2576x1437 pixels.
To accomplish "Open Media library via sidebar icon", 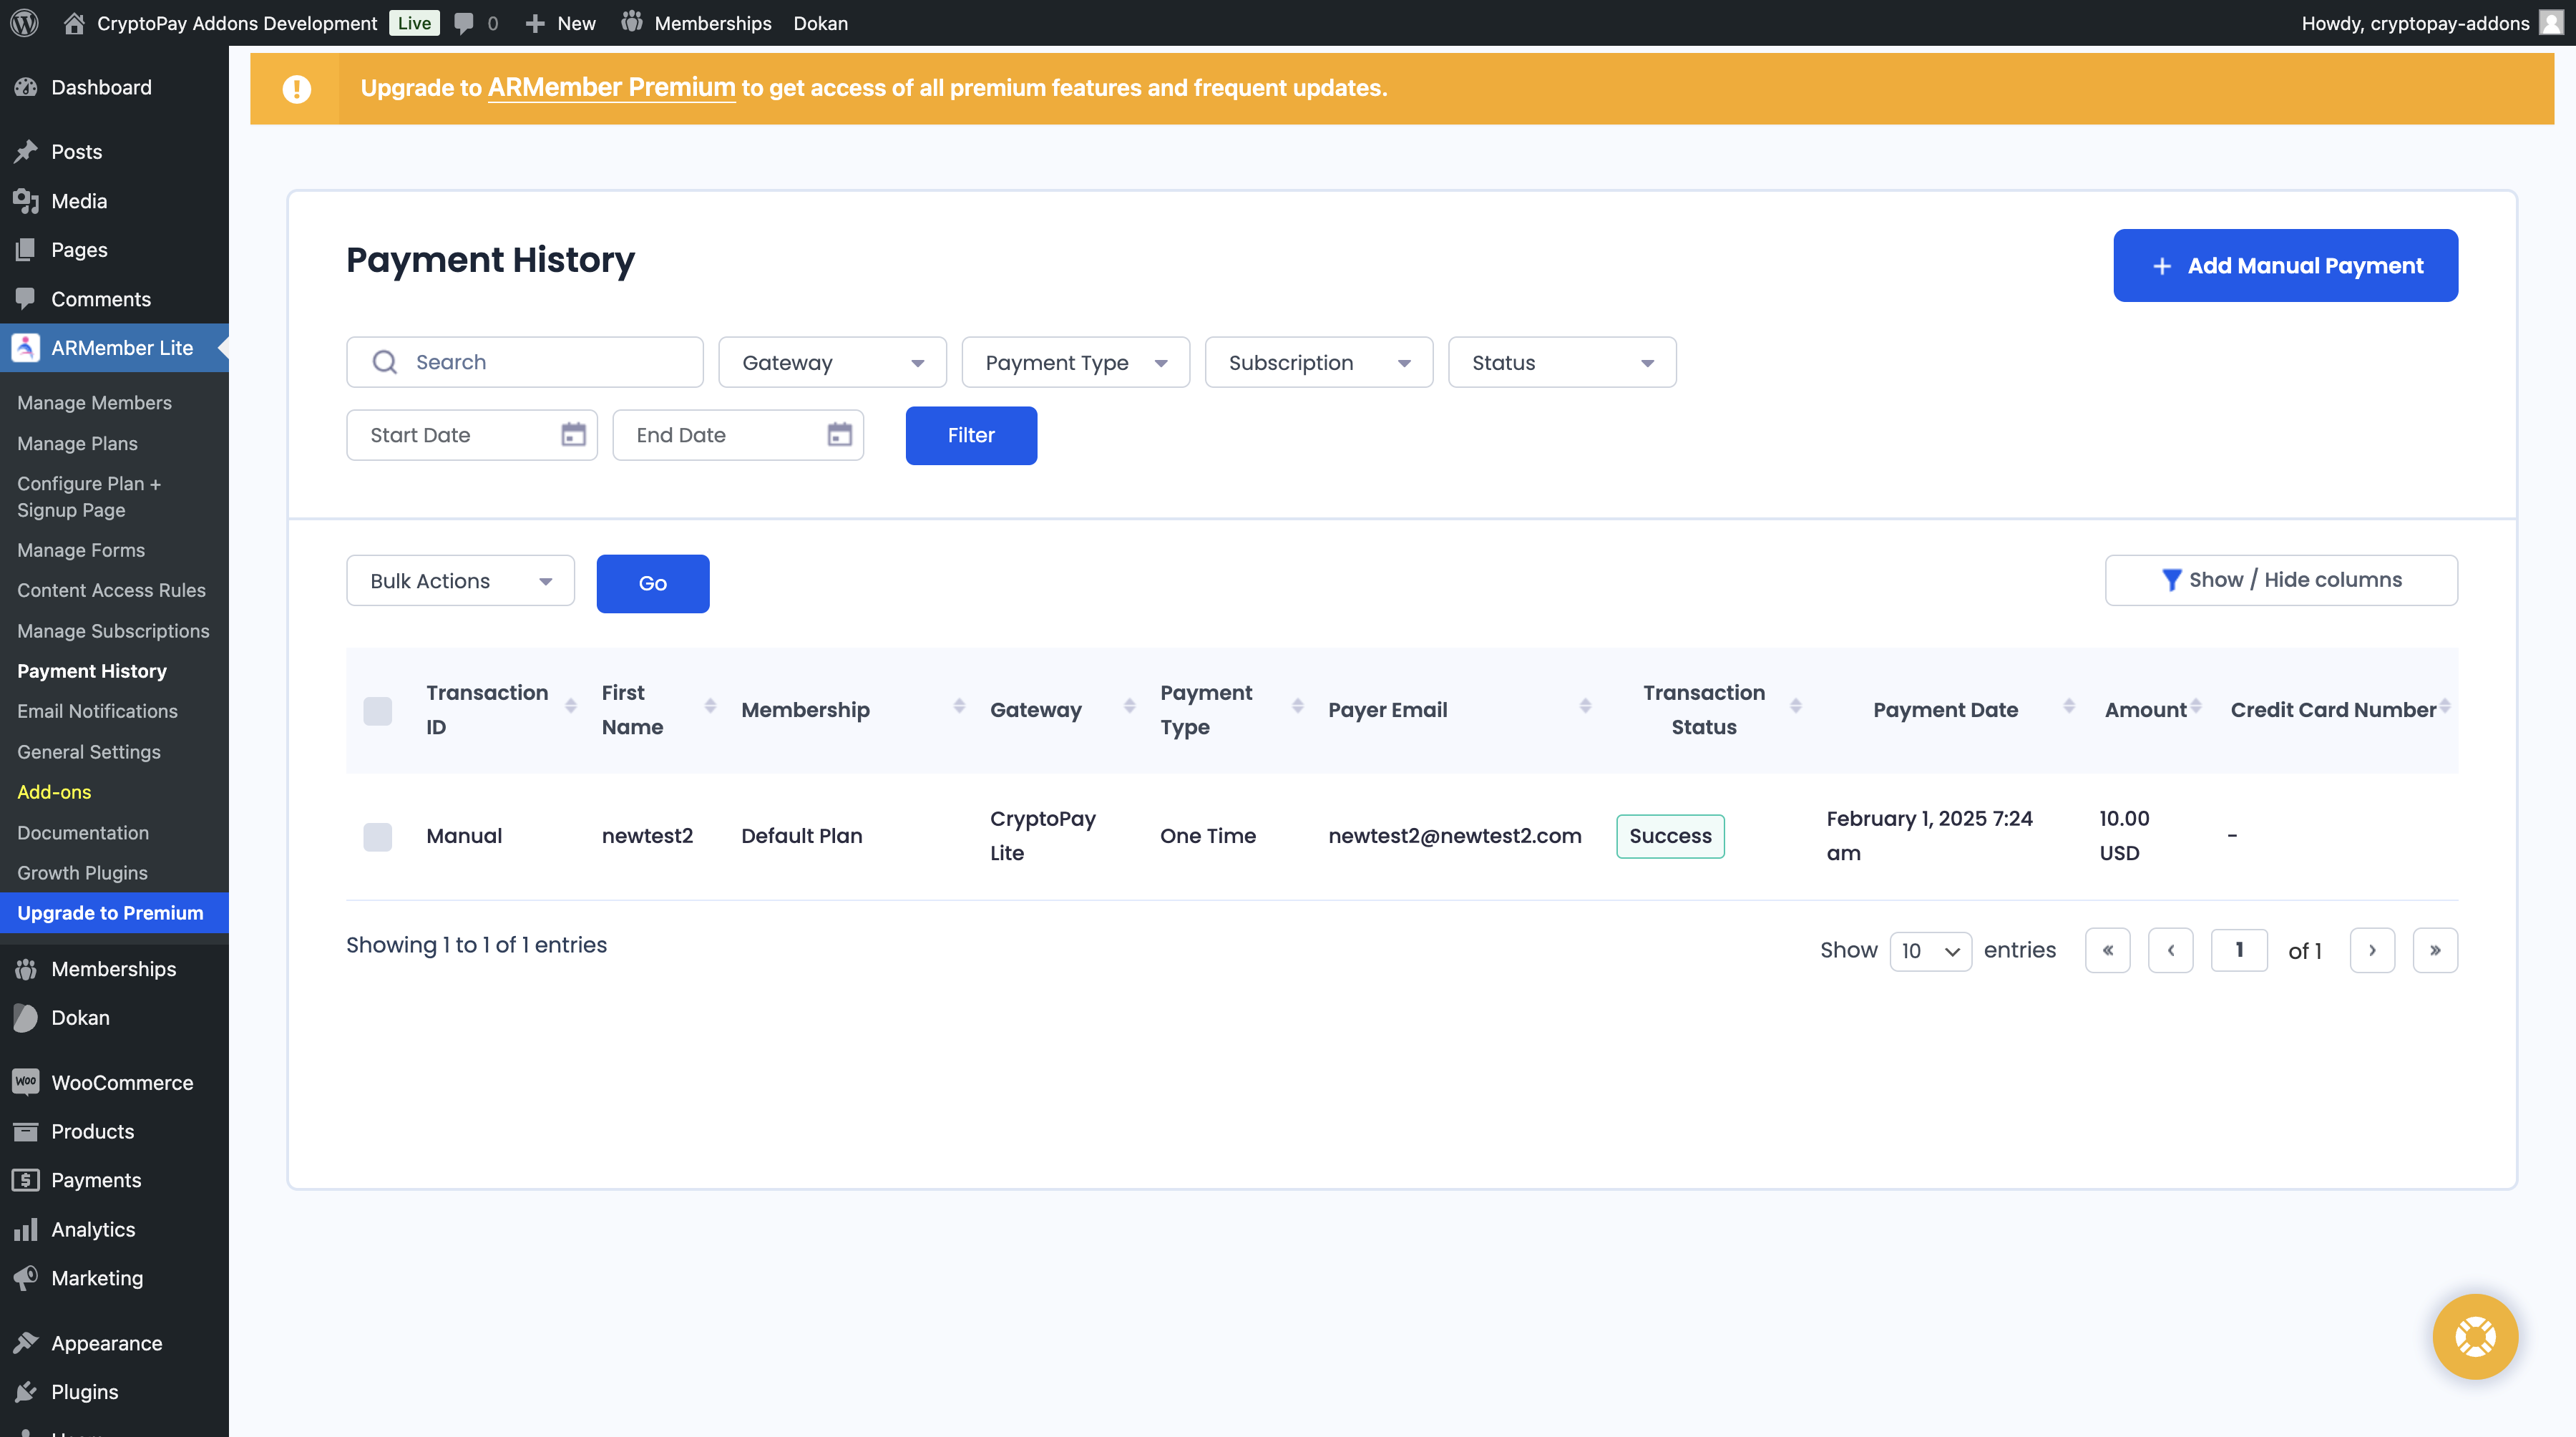I will [26, 200].
